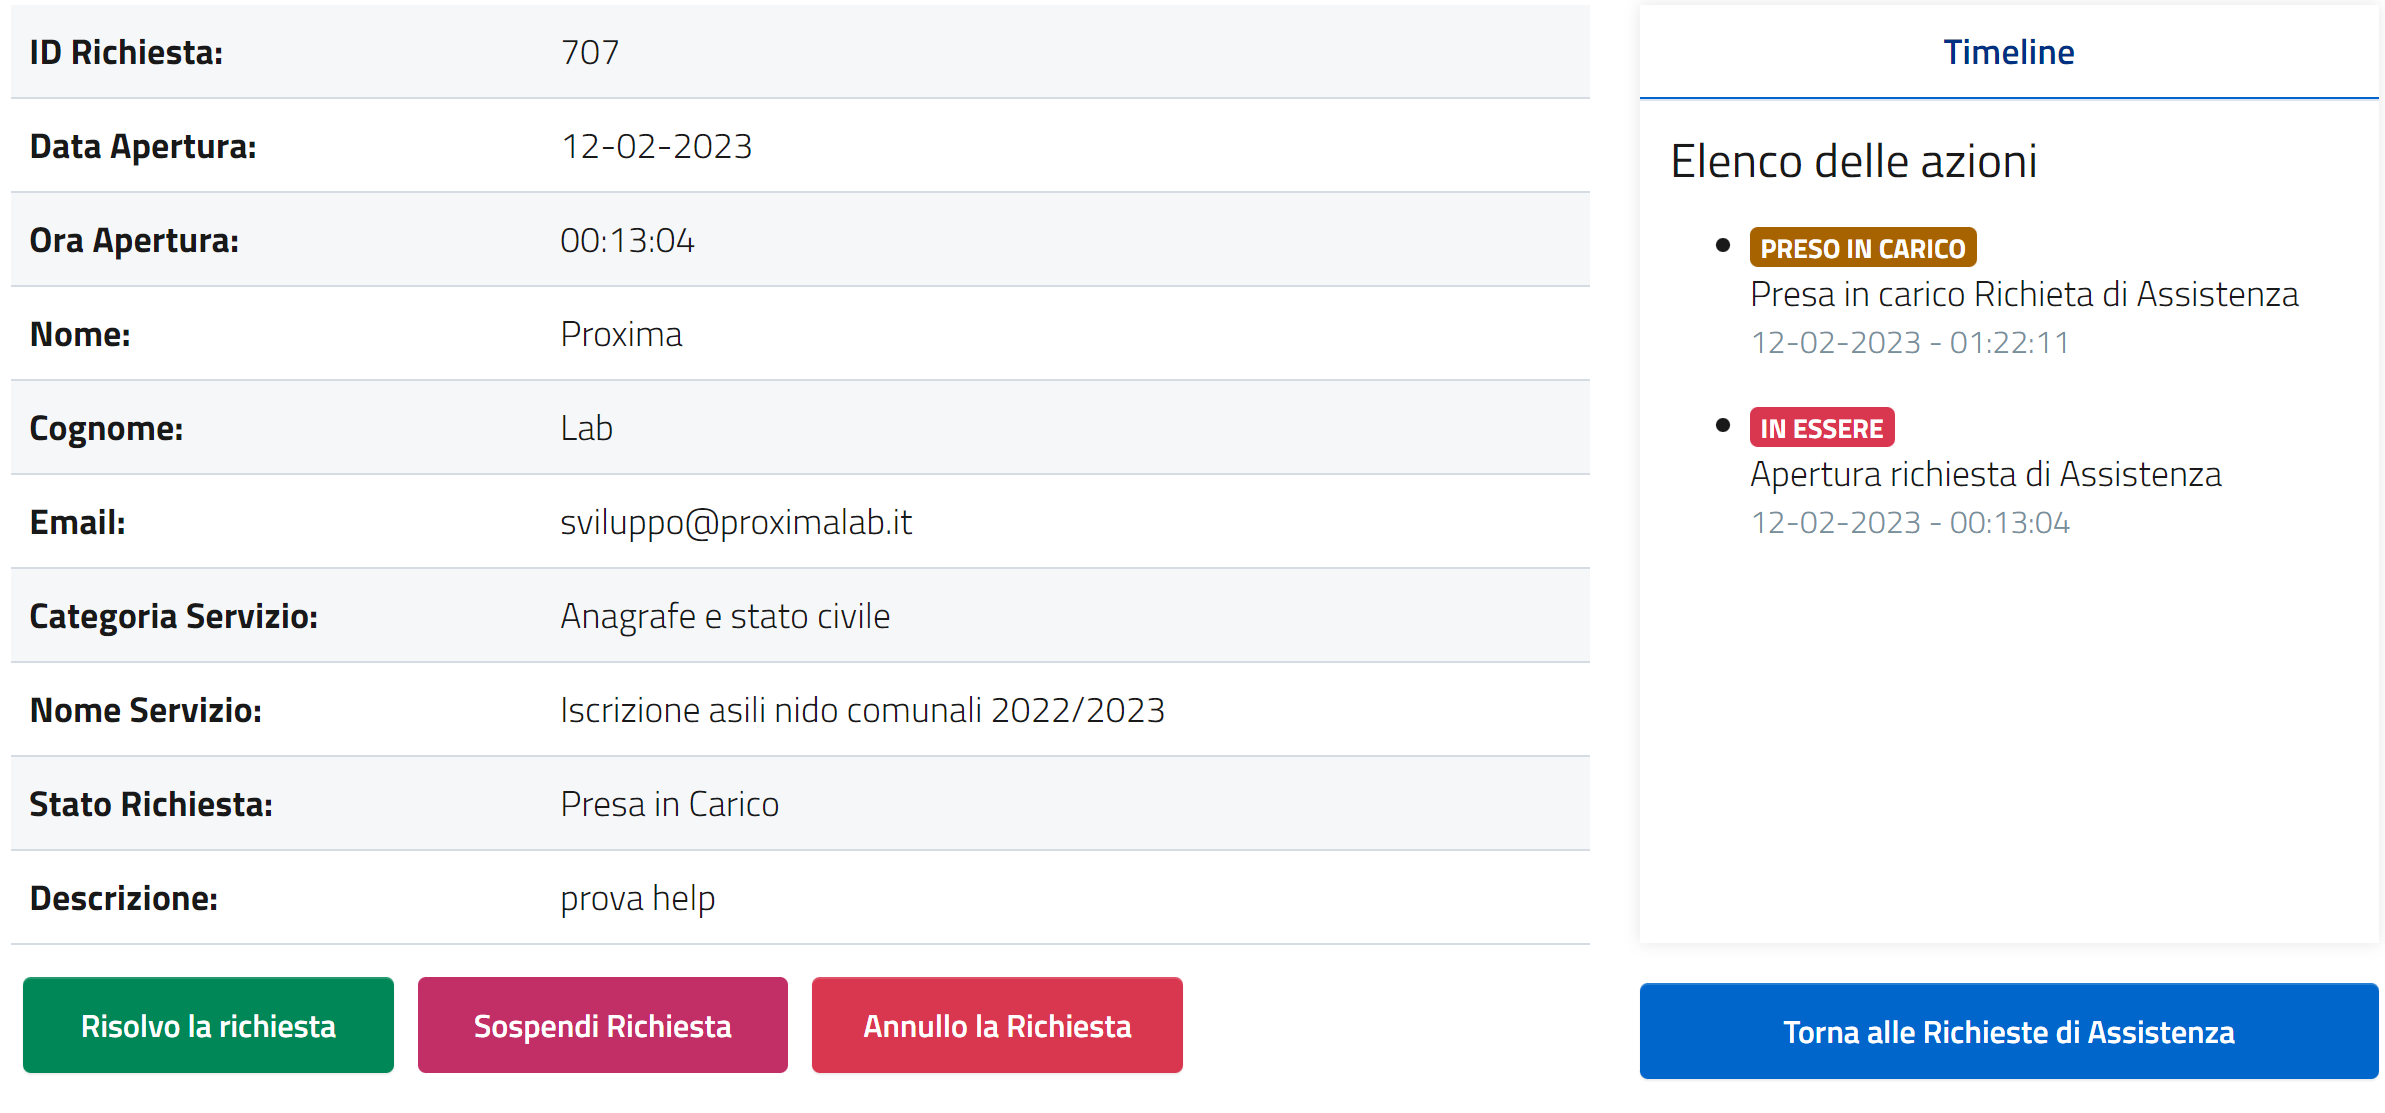Click the Risolvo la richiesta button
The height and width of the screenshot is (1113, 2385).
point(208,1026)
